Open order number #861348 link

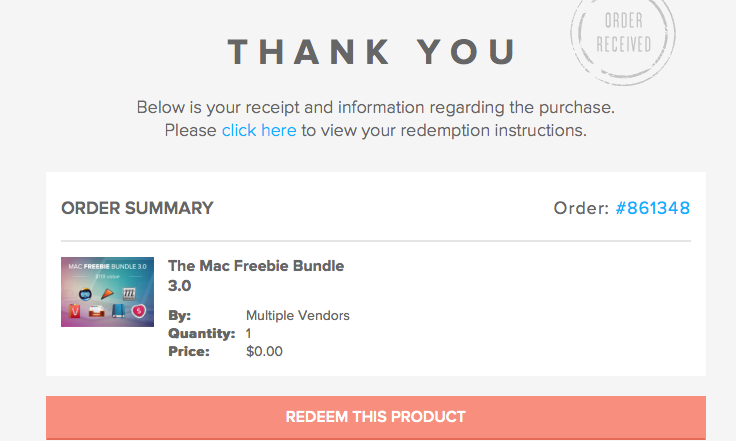(653, 208)
